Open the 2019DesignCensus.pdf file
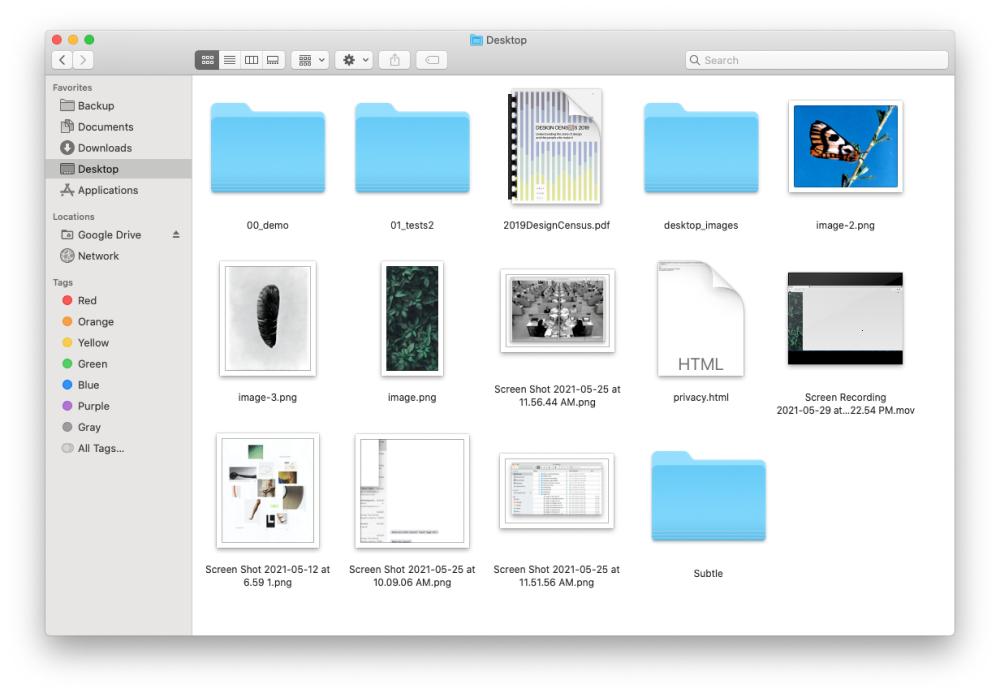This screenshot has width=1000, height=696. point(556,146)
